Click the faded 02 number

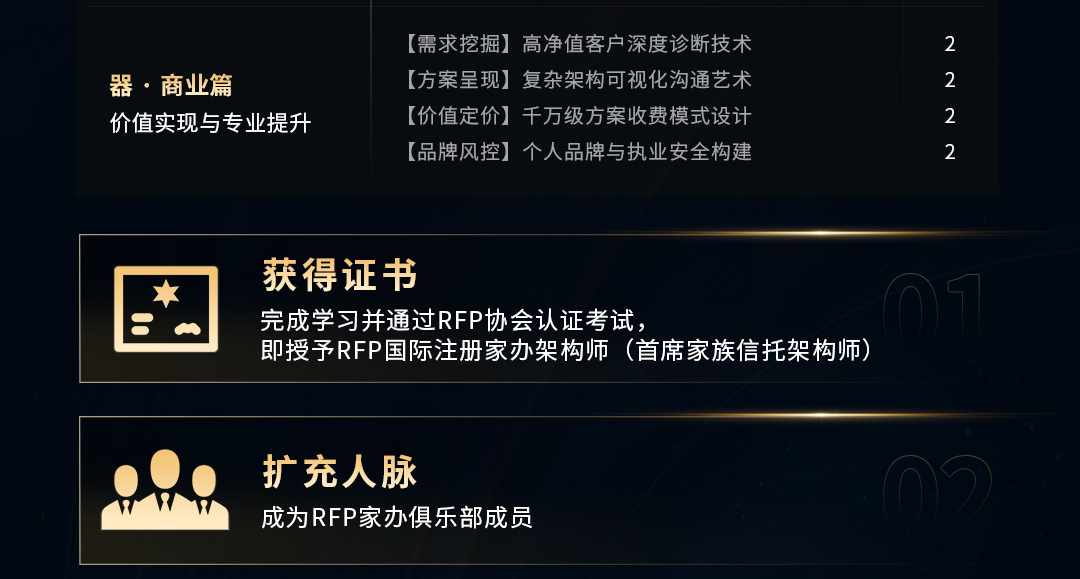pyautogui.click(x=937, y=489)
